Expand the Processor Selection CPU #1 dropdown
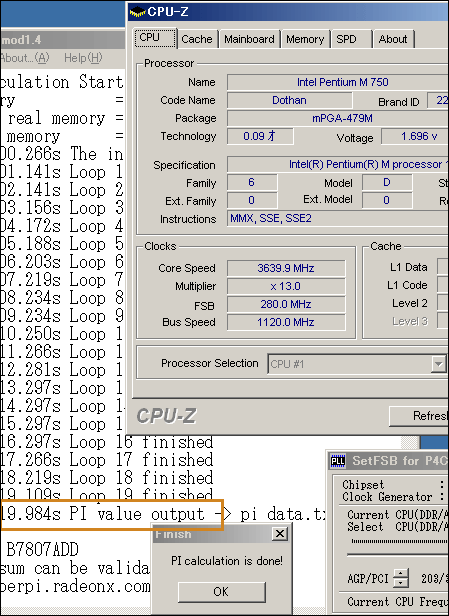The width and height of the screenshot is (449, 616). click(438, 364)
